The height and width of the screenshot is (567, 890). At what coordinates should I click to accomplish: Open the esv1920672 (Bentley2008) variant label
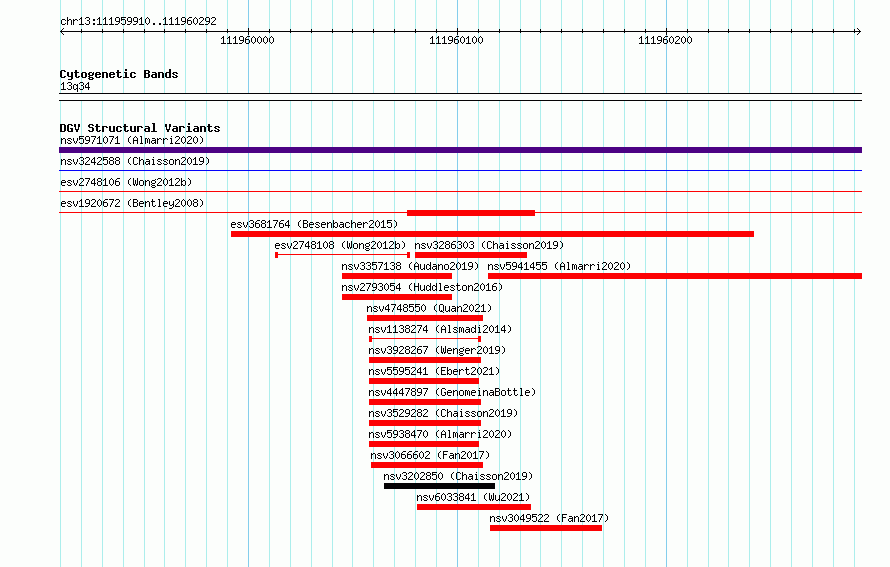132,203
